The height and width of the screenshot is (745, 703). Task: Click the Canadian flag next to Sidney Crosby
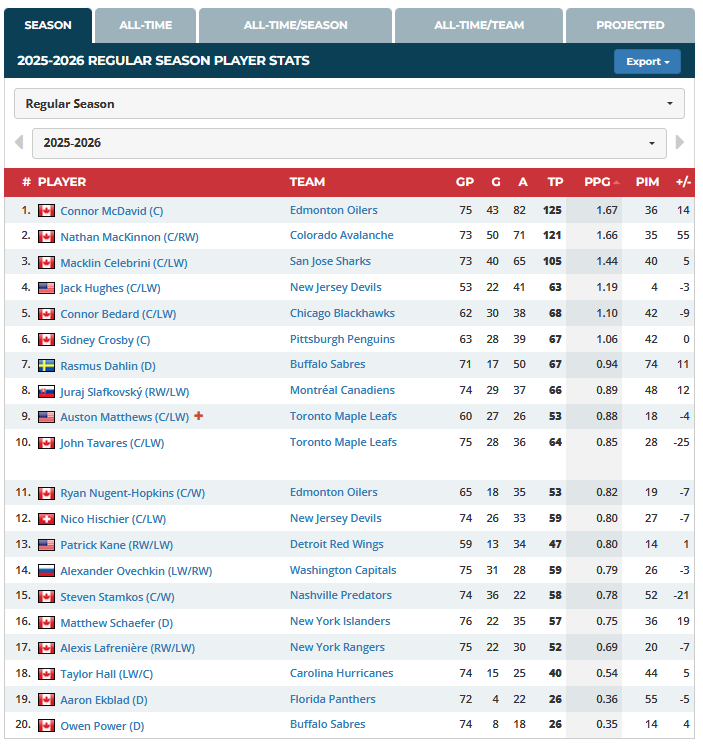pyautogui.click(x=46, y=340)
